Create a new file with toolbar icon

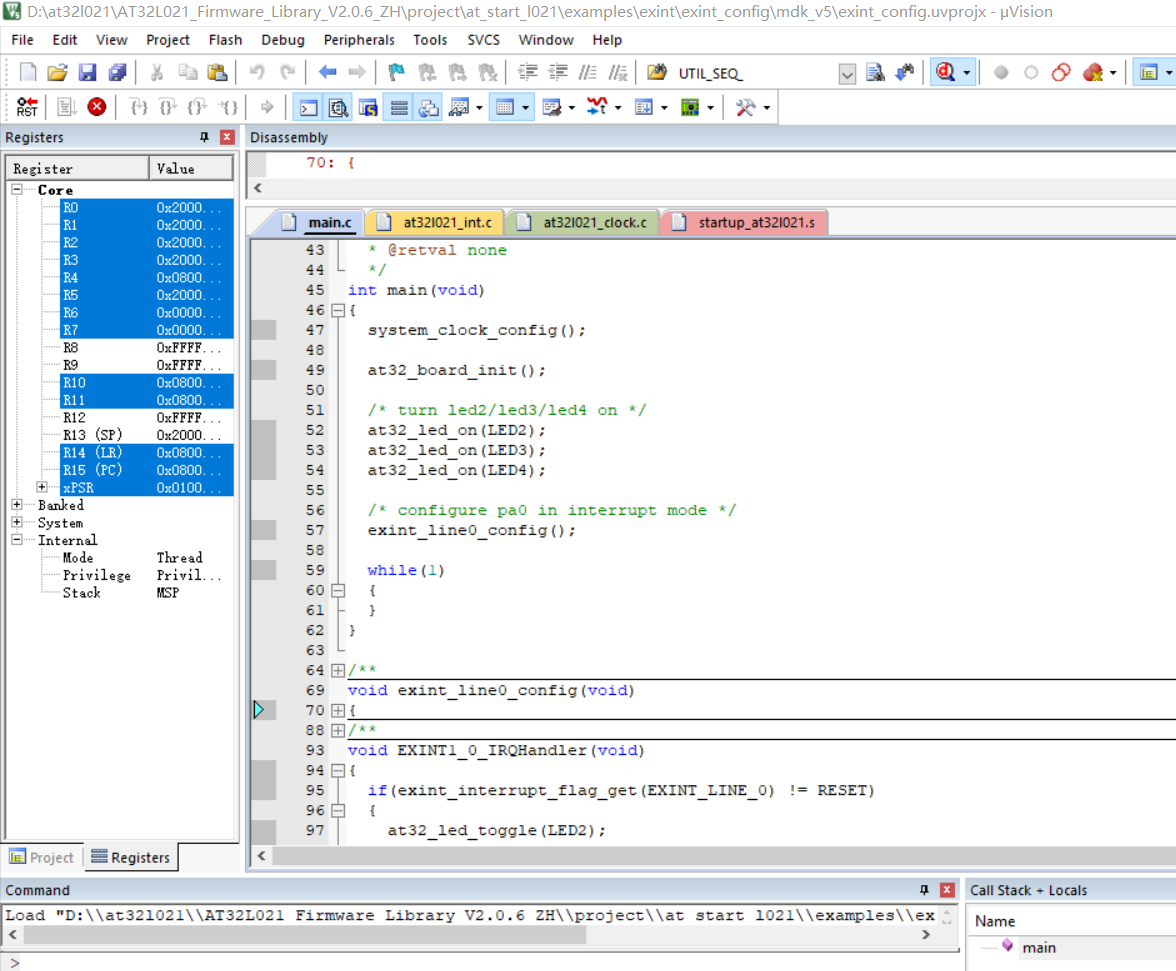click(x=28, y=73)
